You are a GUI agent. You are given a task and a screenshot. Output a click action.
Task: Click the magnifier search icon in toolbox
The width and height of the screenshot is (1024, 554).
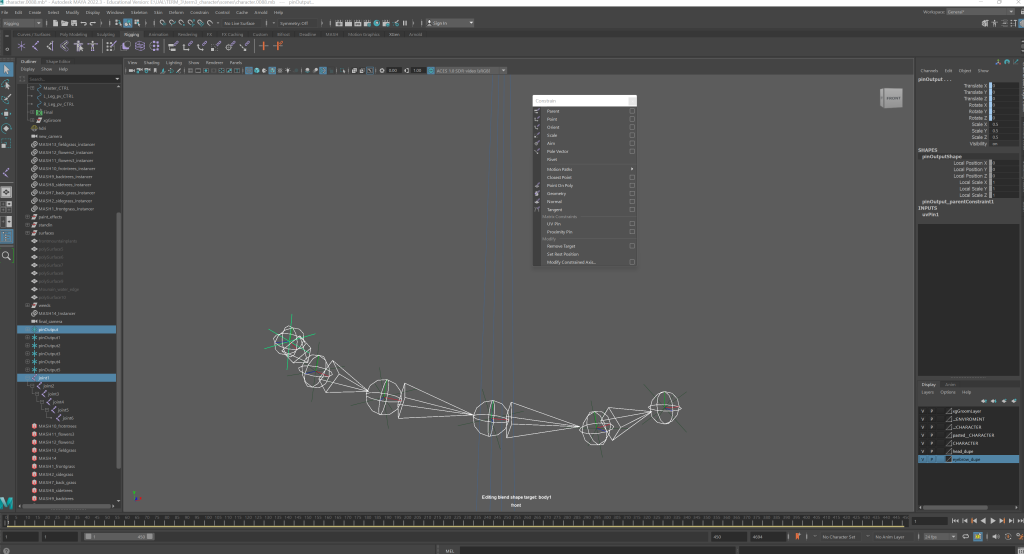[7, 255]
